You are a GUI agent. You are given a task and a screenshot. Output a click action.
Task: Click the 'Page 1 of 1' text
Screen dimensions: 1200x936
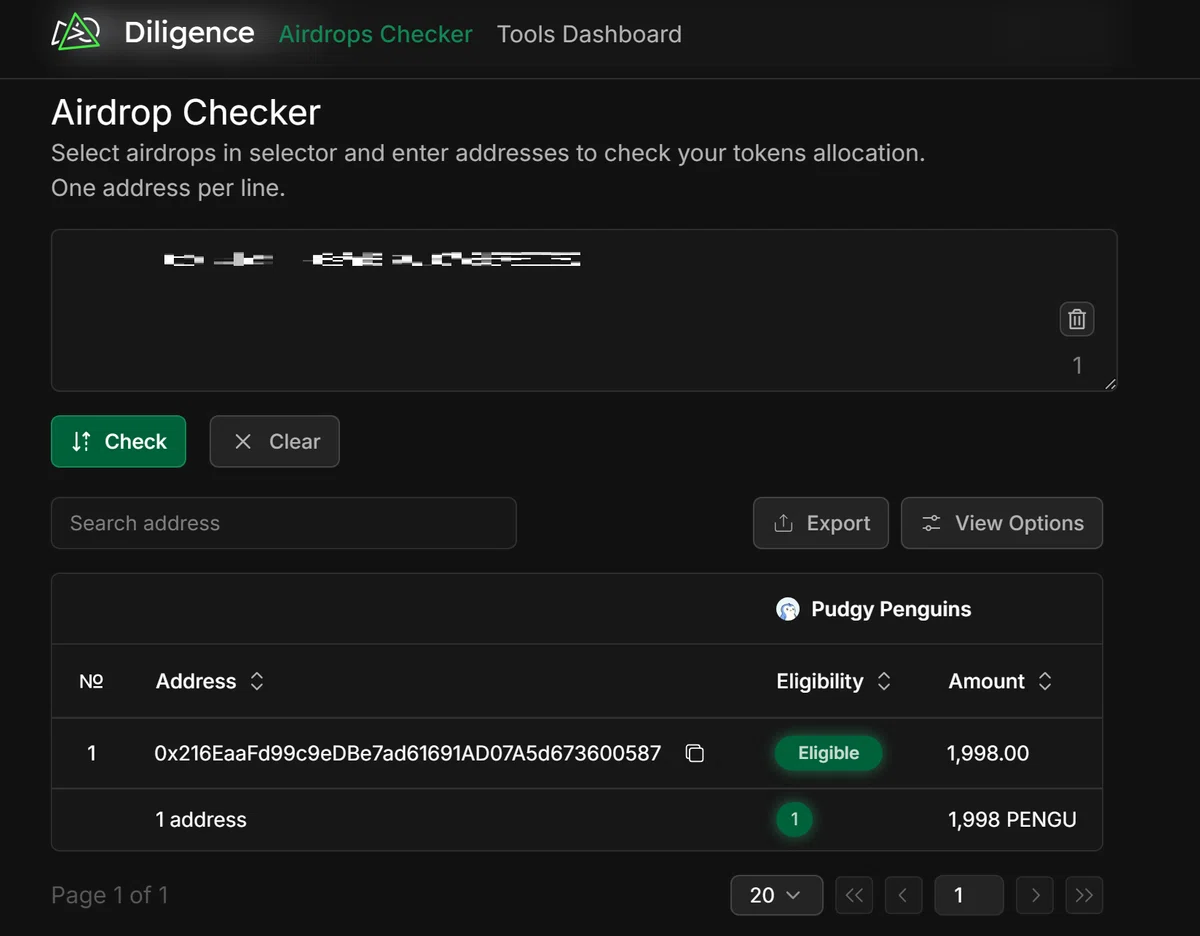tap(110, 895)
